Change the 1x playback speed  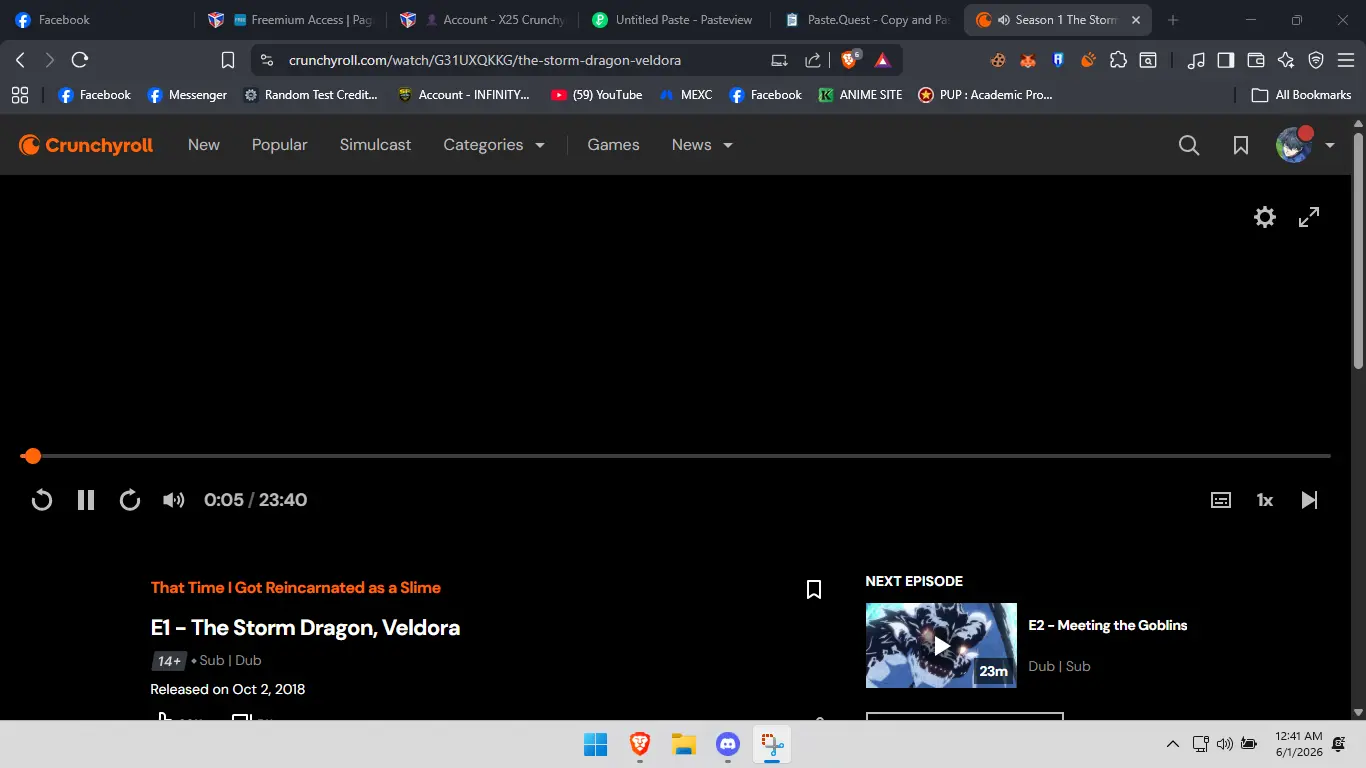pos(1265,500)
